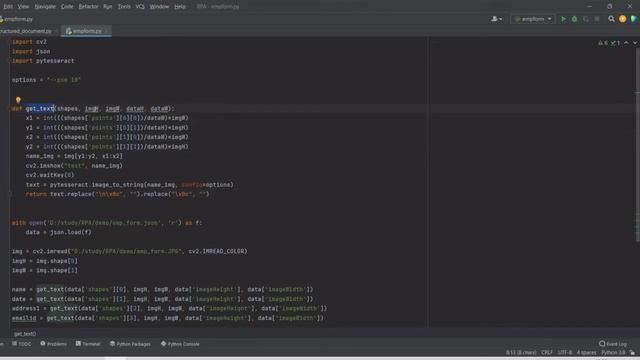640x360 pixels.
Task: Open the user account icon dropdown
Action: [496, 19]
